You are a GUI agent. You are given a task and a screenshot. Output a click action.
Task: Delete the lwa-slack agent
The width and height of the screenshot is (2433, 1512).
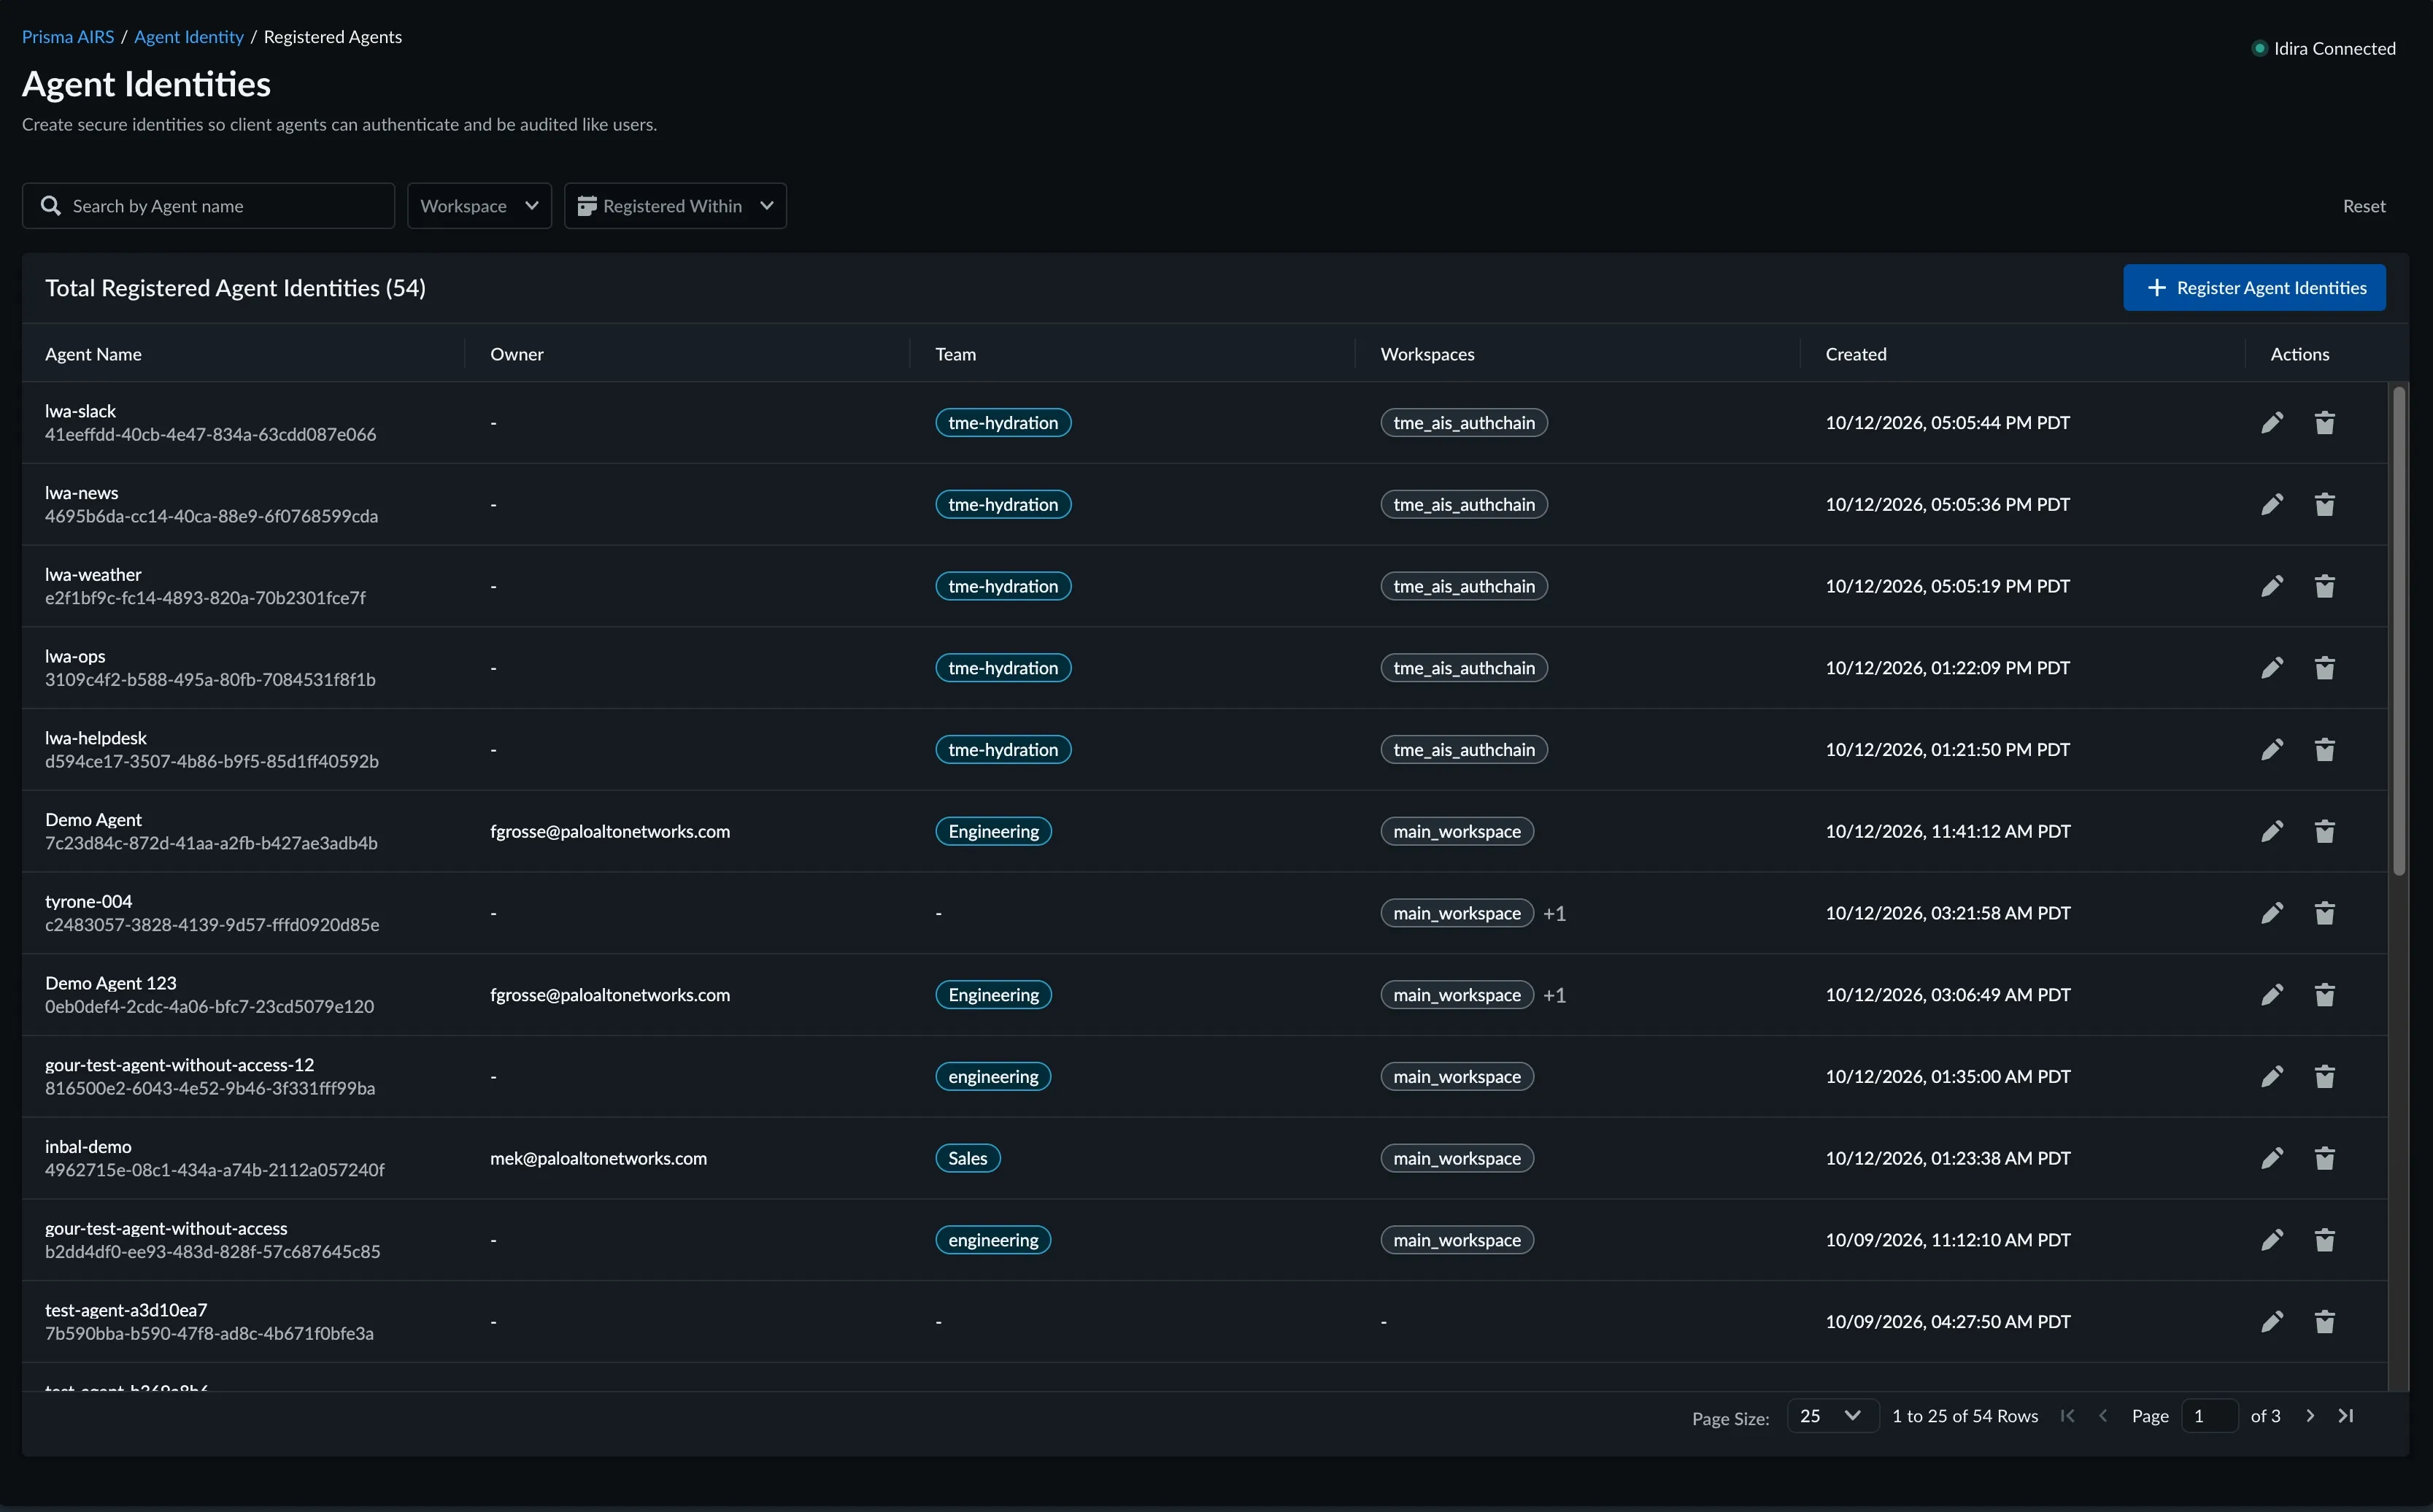[x=2325, y=423]
